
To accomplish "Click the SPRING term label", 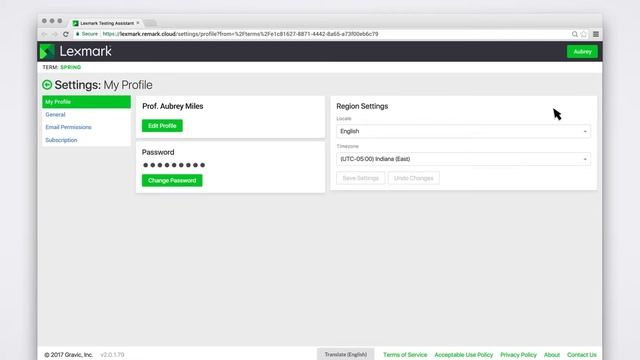I will coord(71,67).
